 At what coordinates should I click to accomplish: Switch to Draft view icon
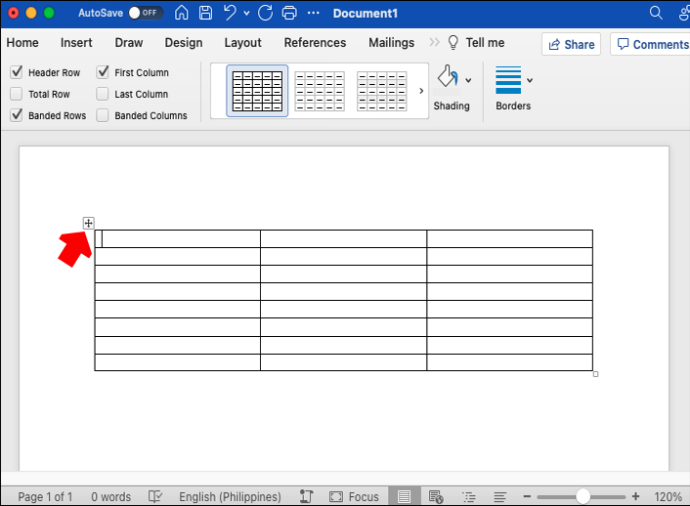(500, 497)
